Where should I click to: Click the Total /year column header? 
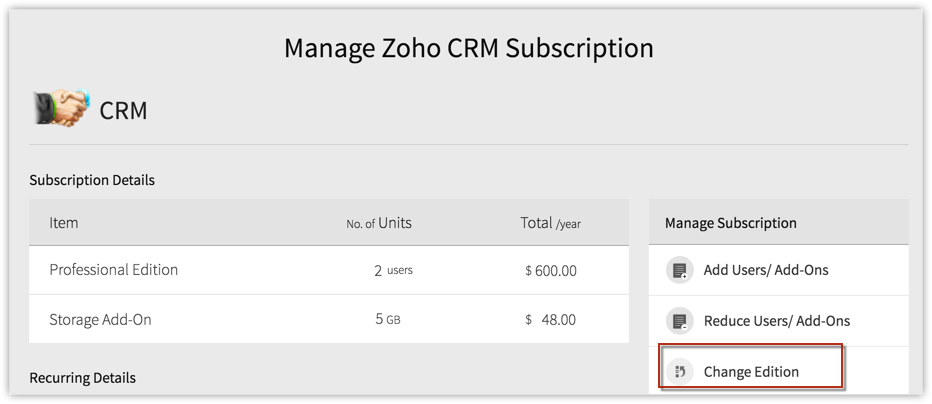coord(550,223)
